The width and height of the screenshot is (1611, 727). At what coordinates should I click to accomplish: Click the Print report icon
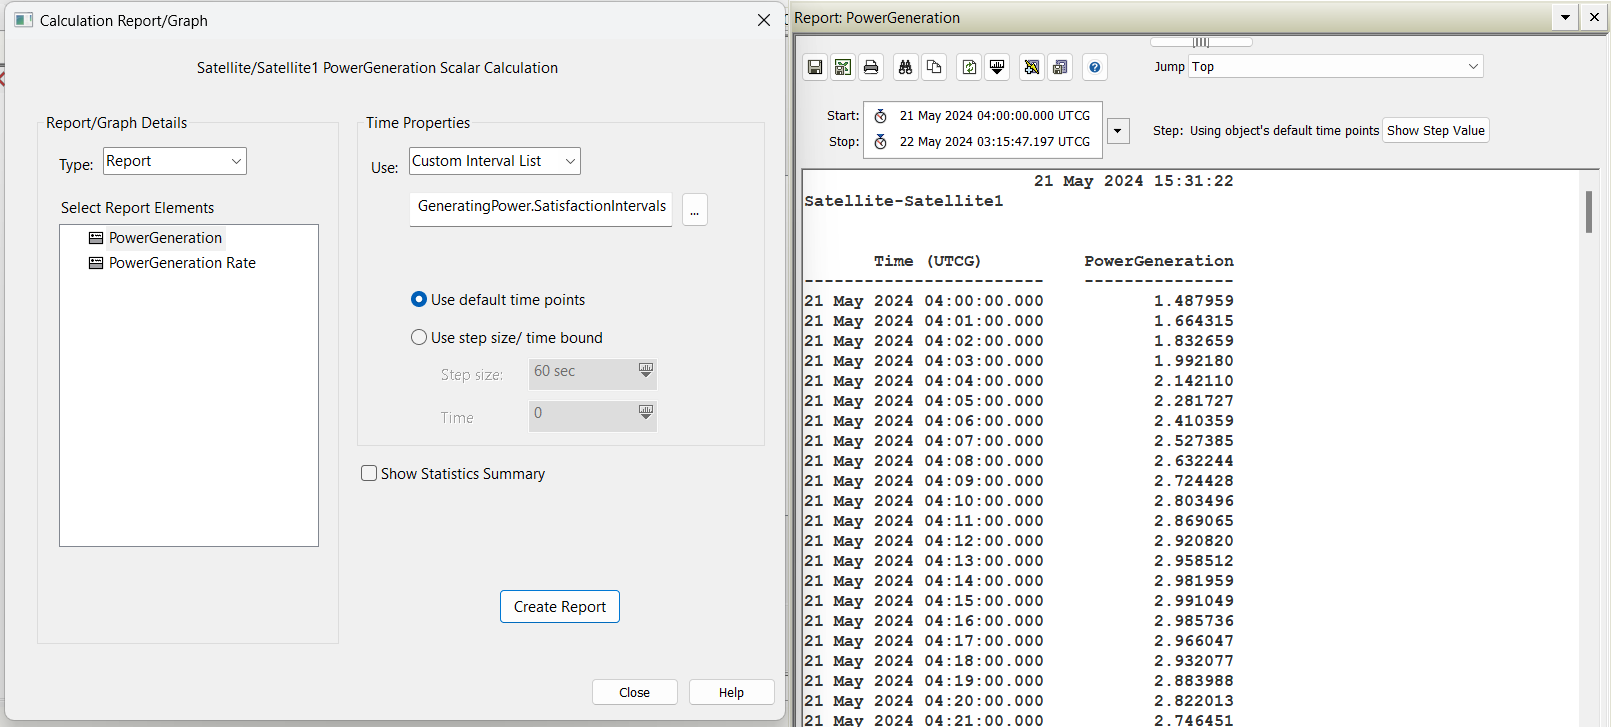click(x=871, y=67)
